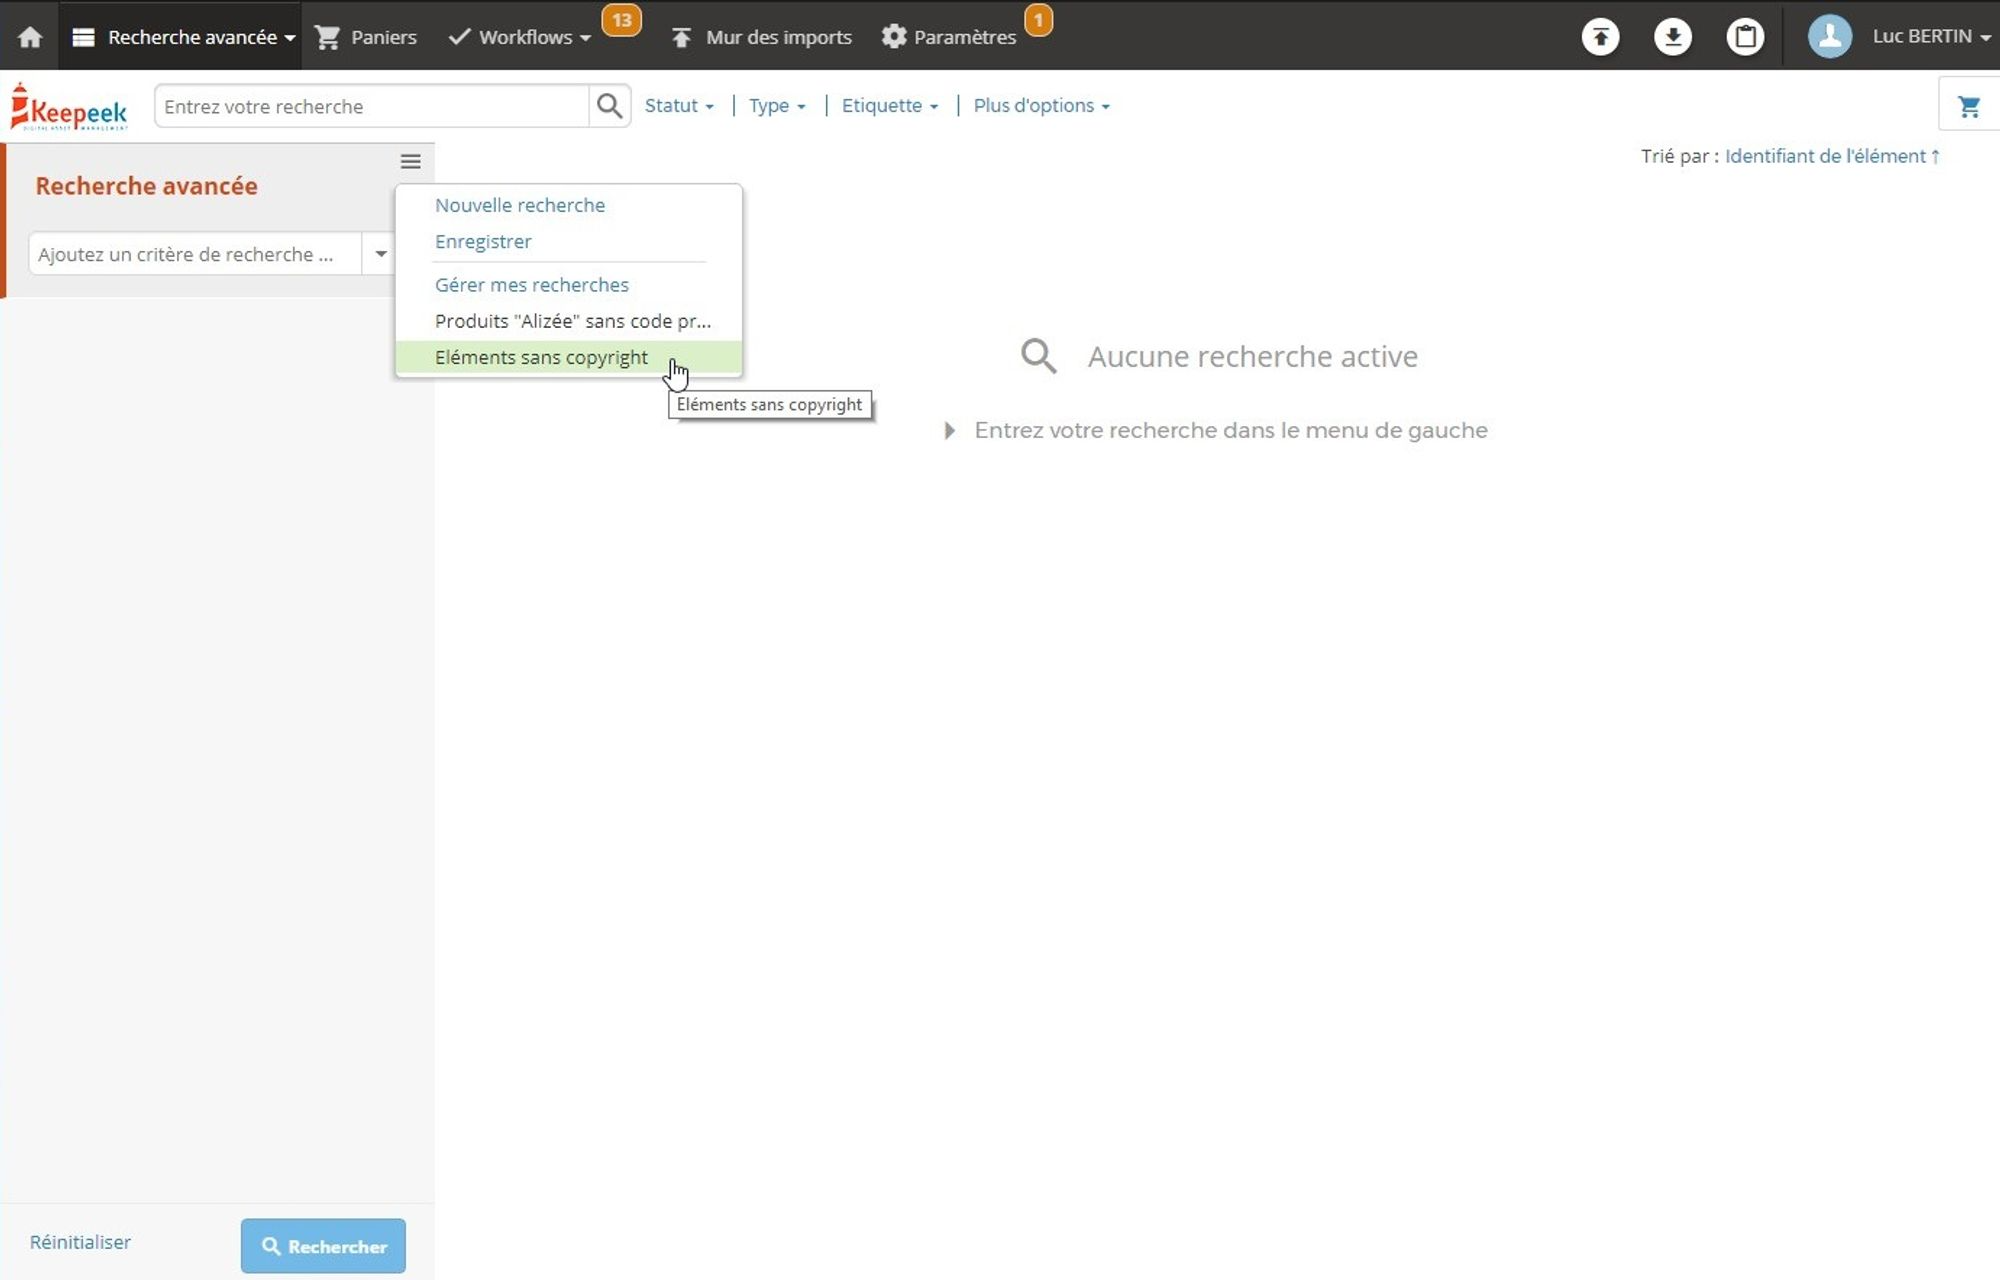
Task: Click the home icon in top bar
Action: click(x=30, y=37)
